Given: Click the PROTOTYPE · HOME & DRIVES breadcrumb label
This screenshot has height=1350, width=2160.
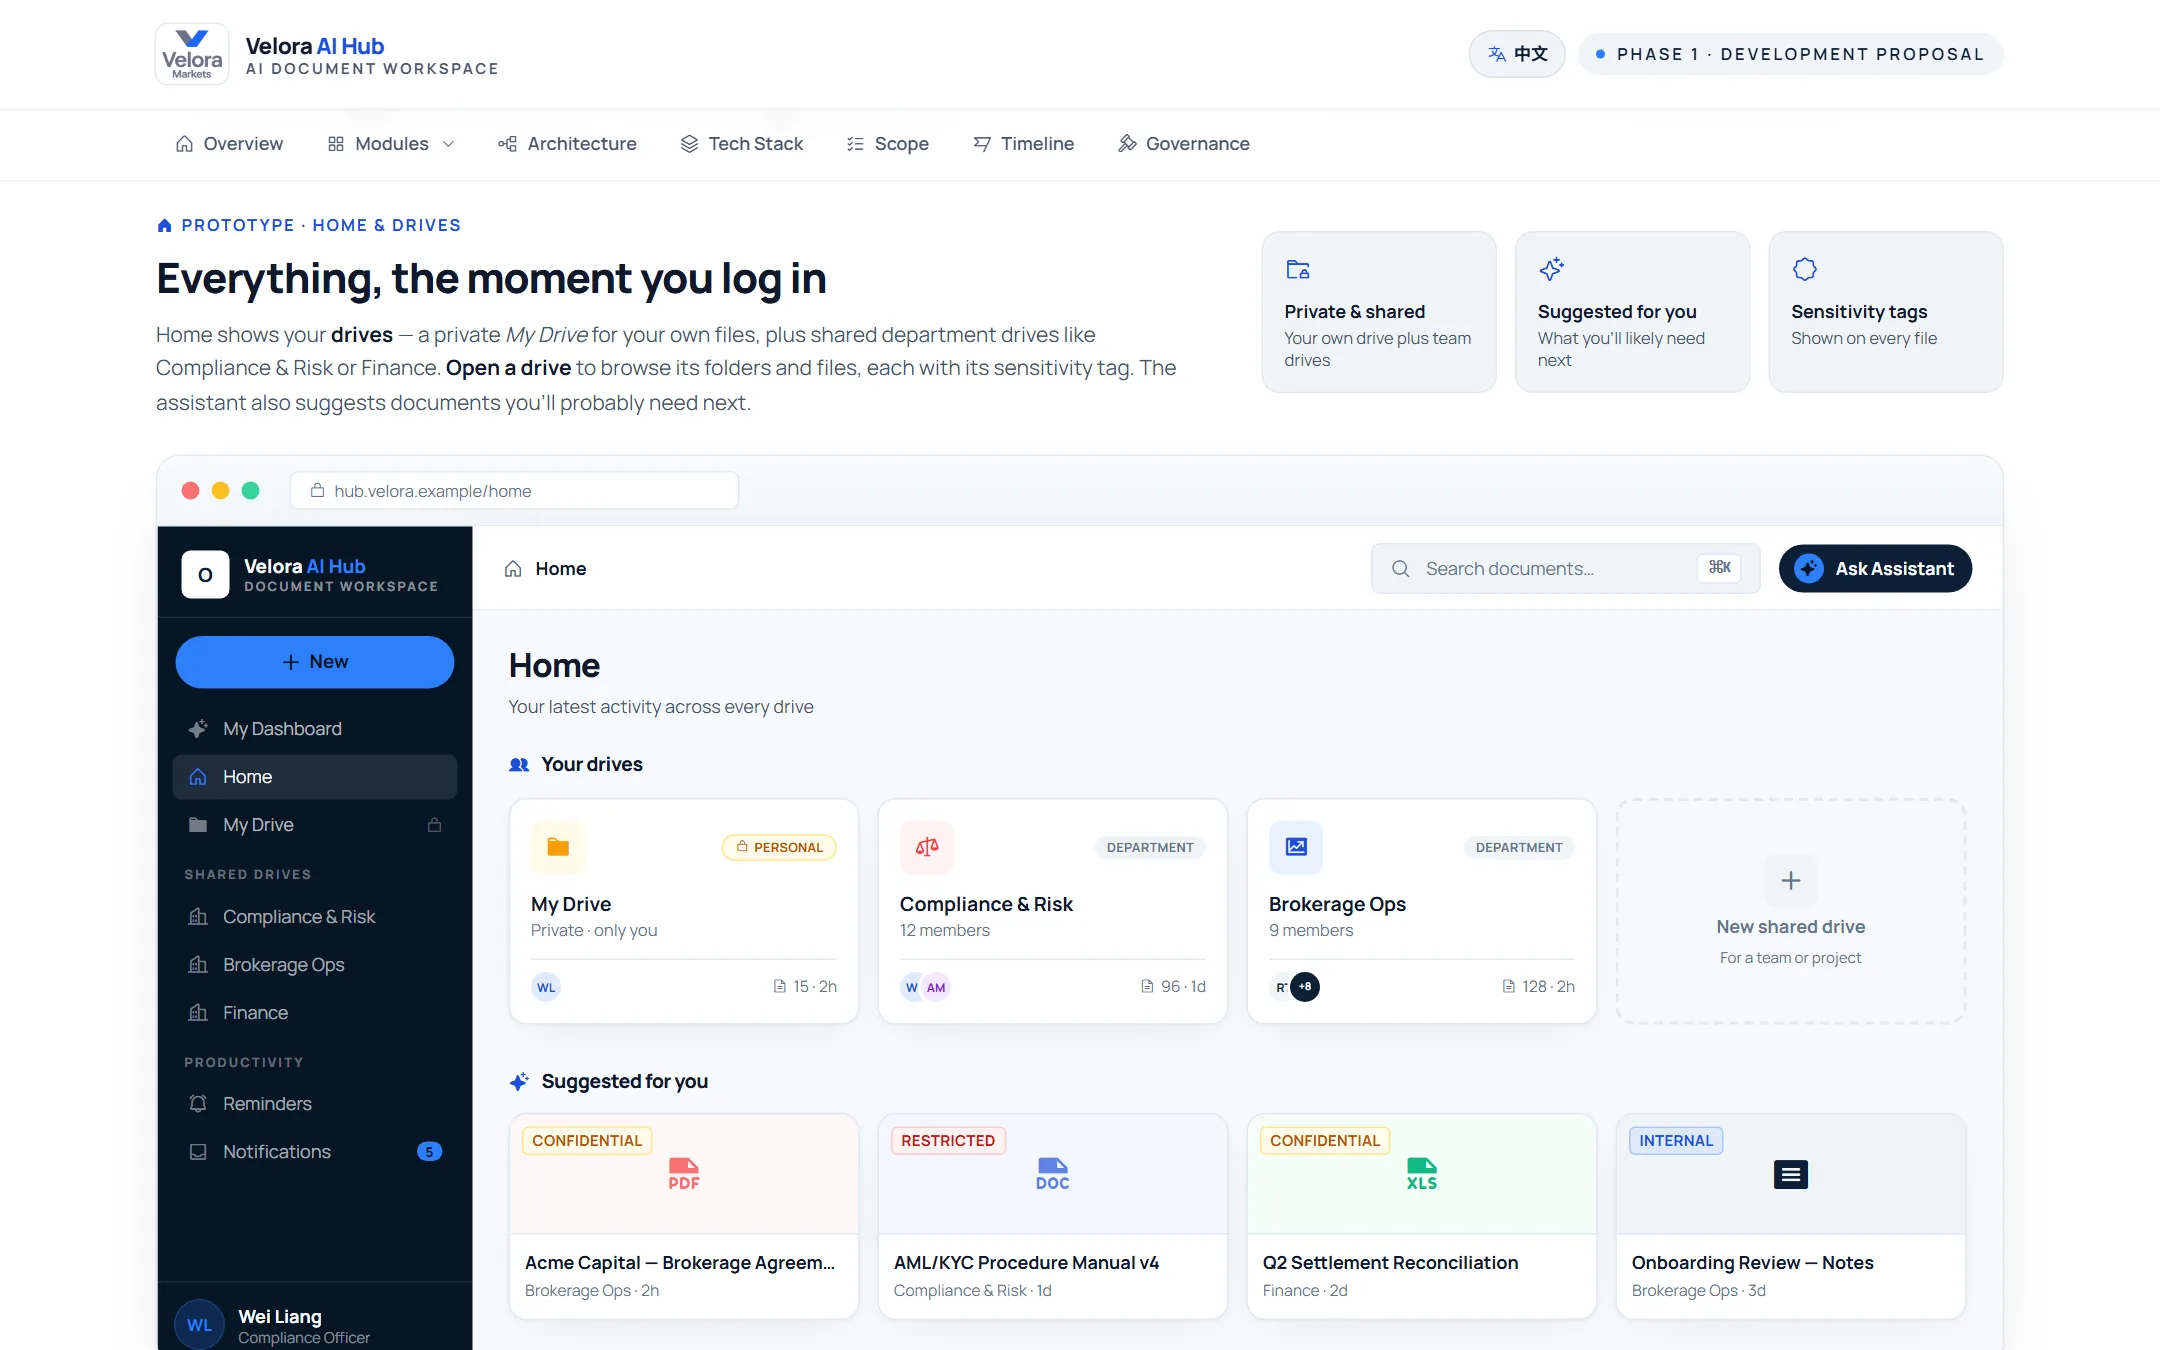Looking at the screenshot, I should pos(321,226).
